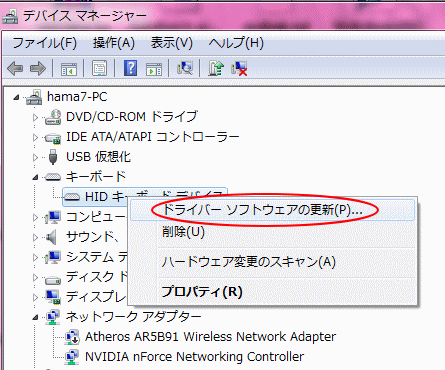The width and height of the screenshot is (445, 370).
Task: Select the システム デ category label
Action: 96,257
